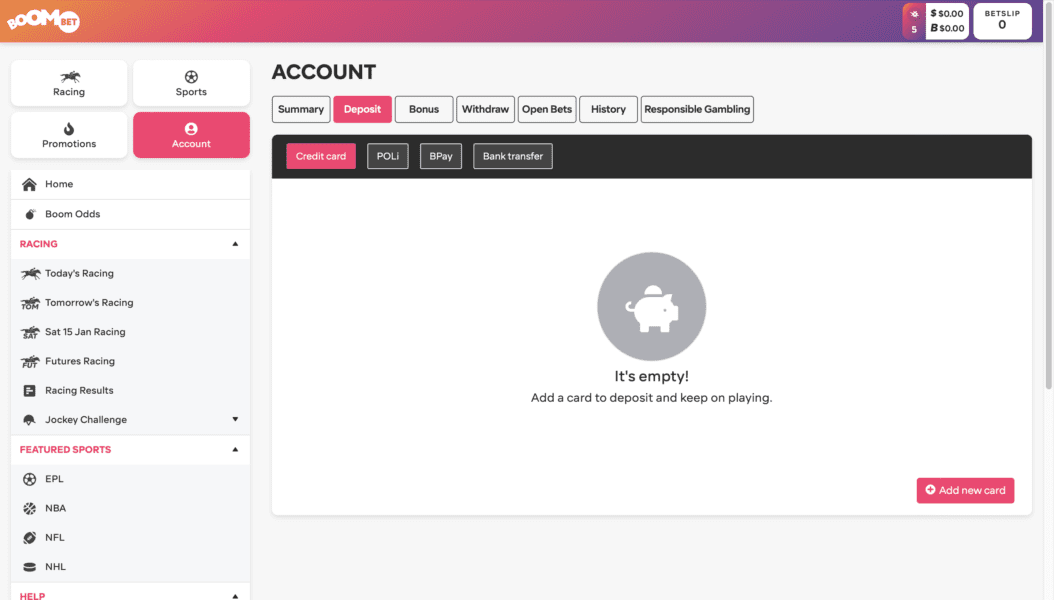Collapse the HELP sidebar section
1054x600 pixels.
(235, 595)
